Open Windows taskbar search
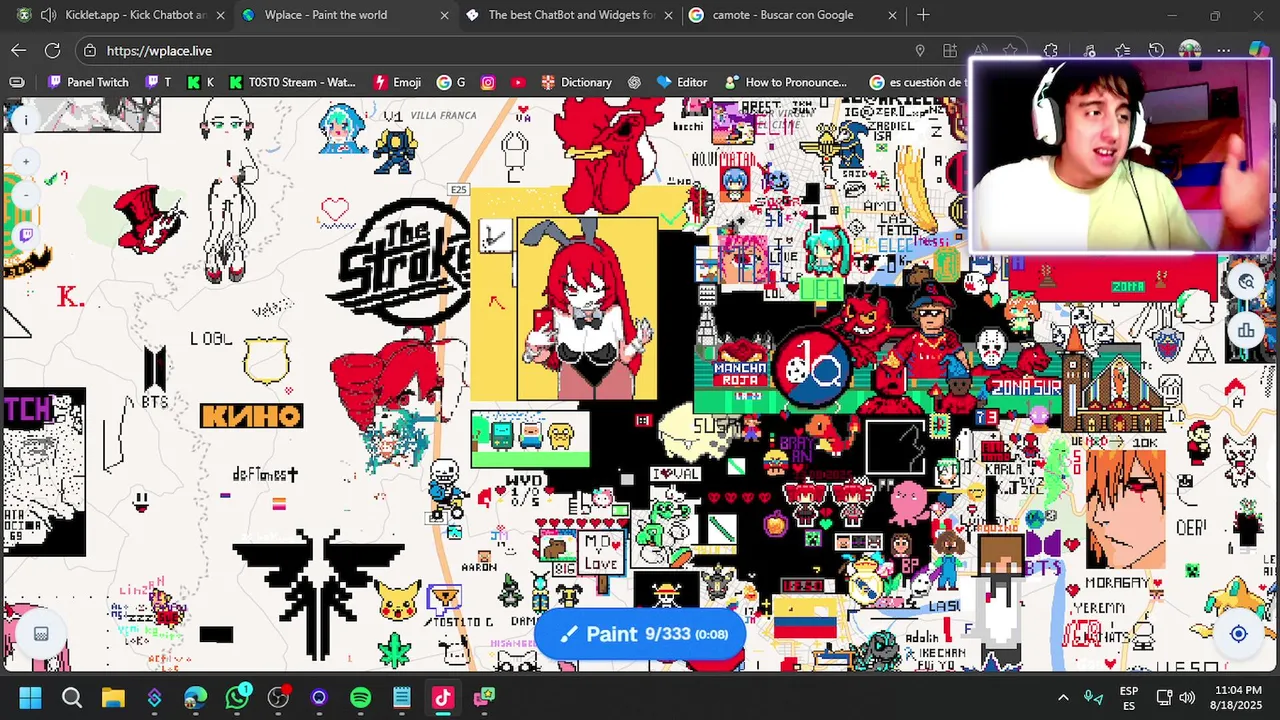The height and width of the screenshot is (720, 1280). click(72, 697)
